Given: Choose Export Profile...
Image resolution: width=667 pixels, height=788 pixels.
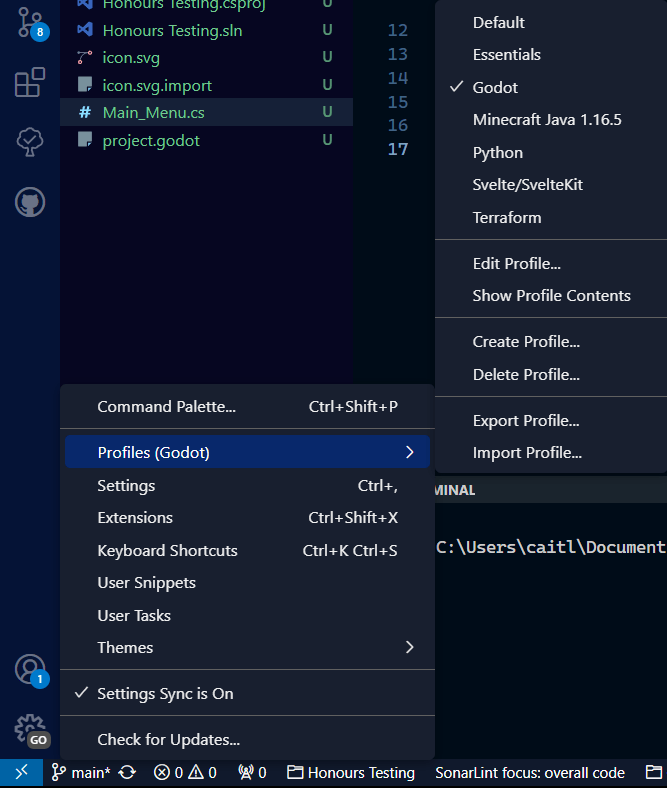Looking at the screenshot, I should click(x=551, y=420).
